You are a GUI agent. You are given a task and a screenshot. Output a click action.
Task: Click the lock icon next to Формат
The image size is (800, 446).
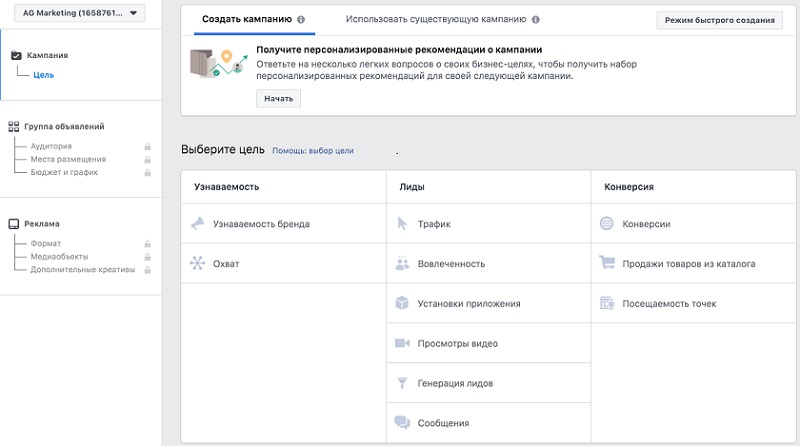pyautogui.click(x=147, y=244)
